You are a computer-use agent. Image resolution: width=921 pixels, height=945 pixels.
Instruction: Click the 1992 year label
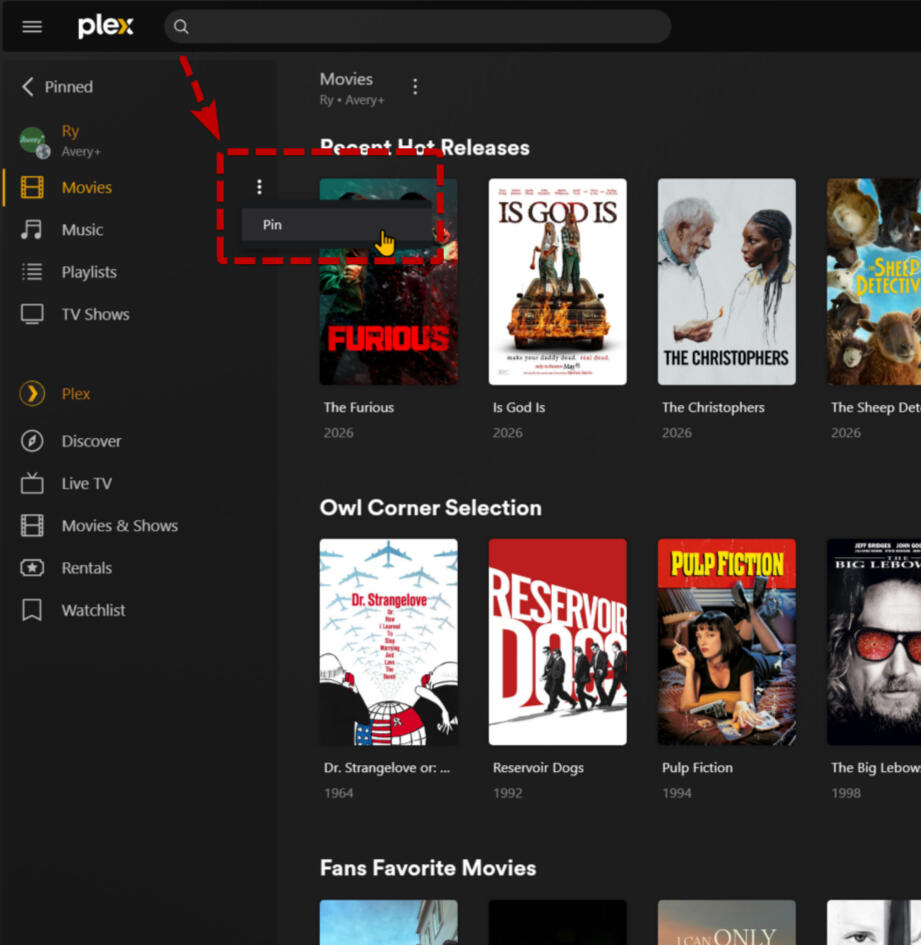(x=508, y=793)
